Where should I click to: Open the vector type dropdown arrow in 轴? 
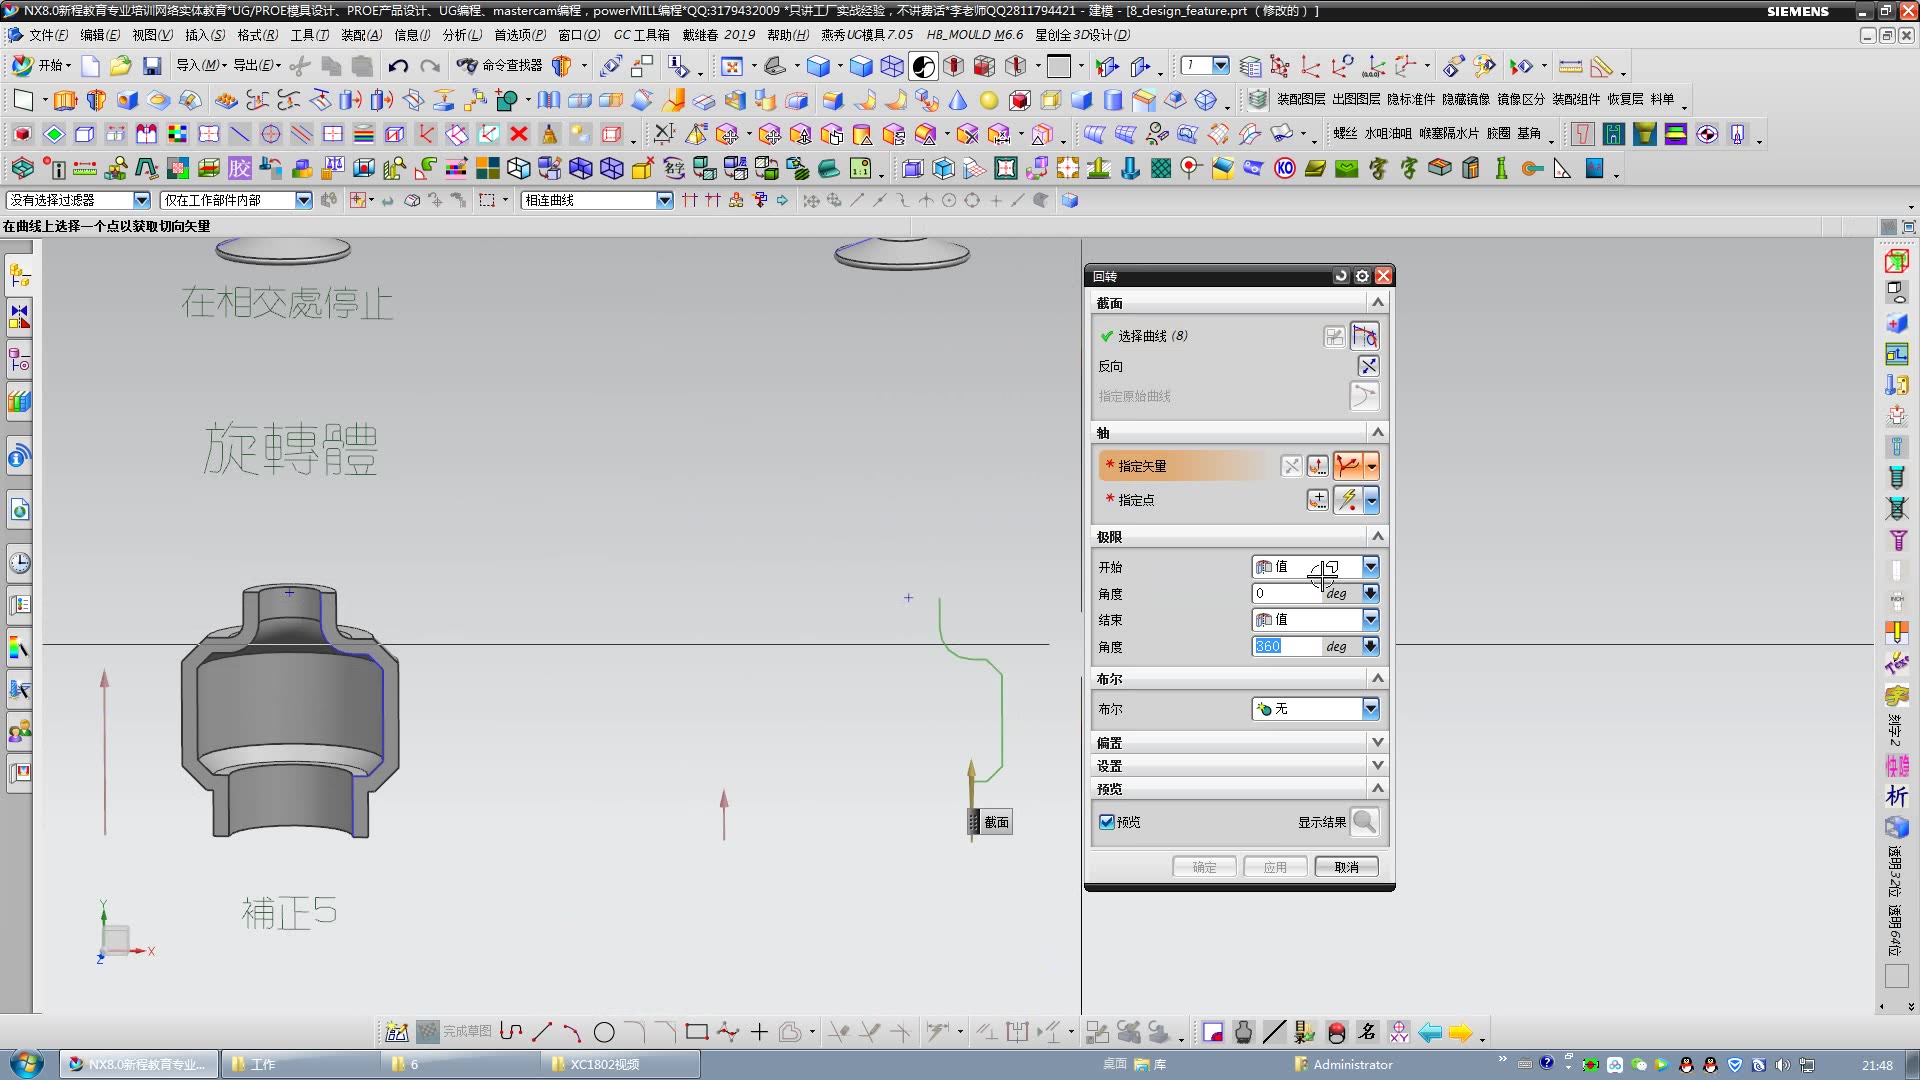point(1372,466)
